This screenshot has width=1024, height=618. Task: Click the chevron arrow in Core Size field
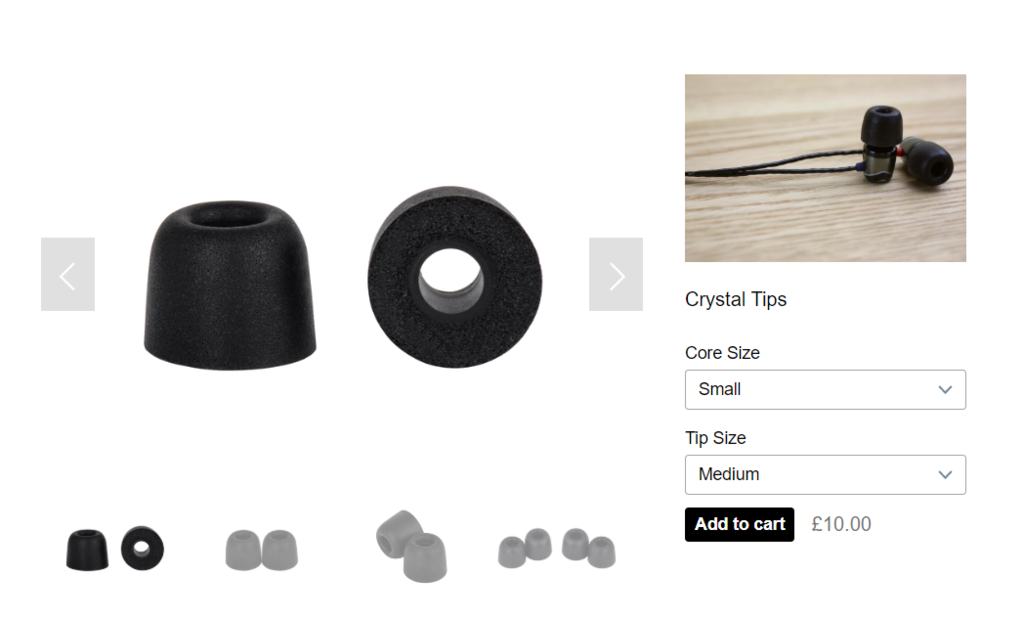pos(945,390)
